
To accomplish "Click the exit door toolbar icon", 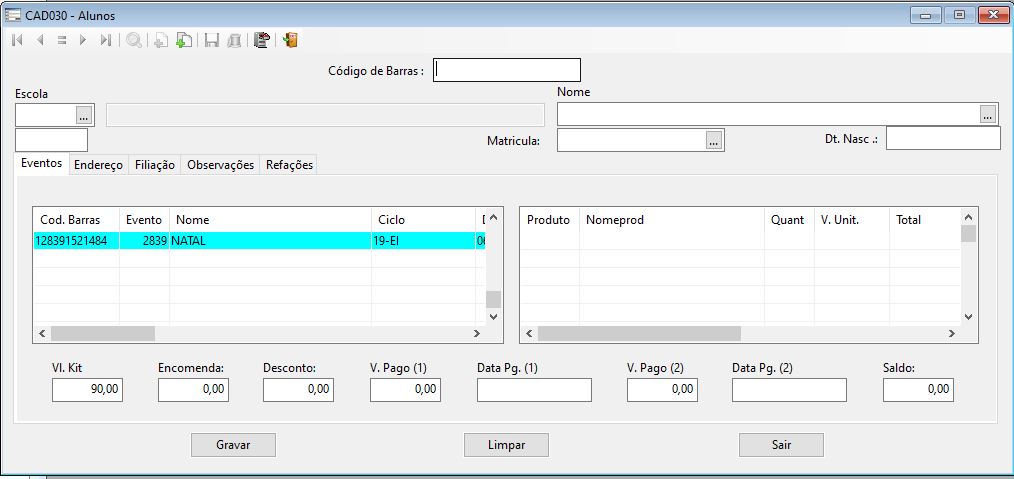I will click(x=290, y=41).
